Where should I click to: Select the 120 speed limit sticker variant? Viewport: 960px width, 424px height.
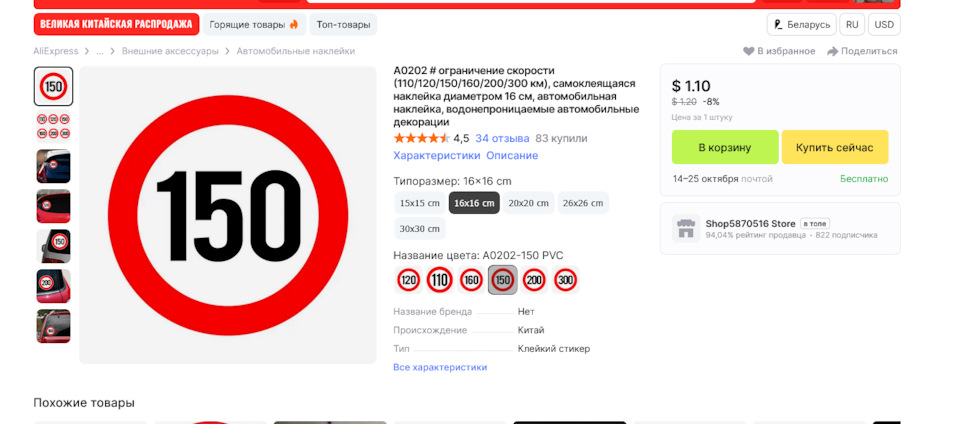click(x=408, y=280)
